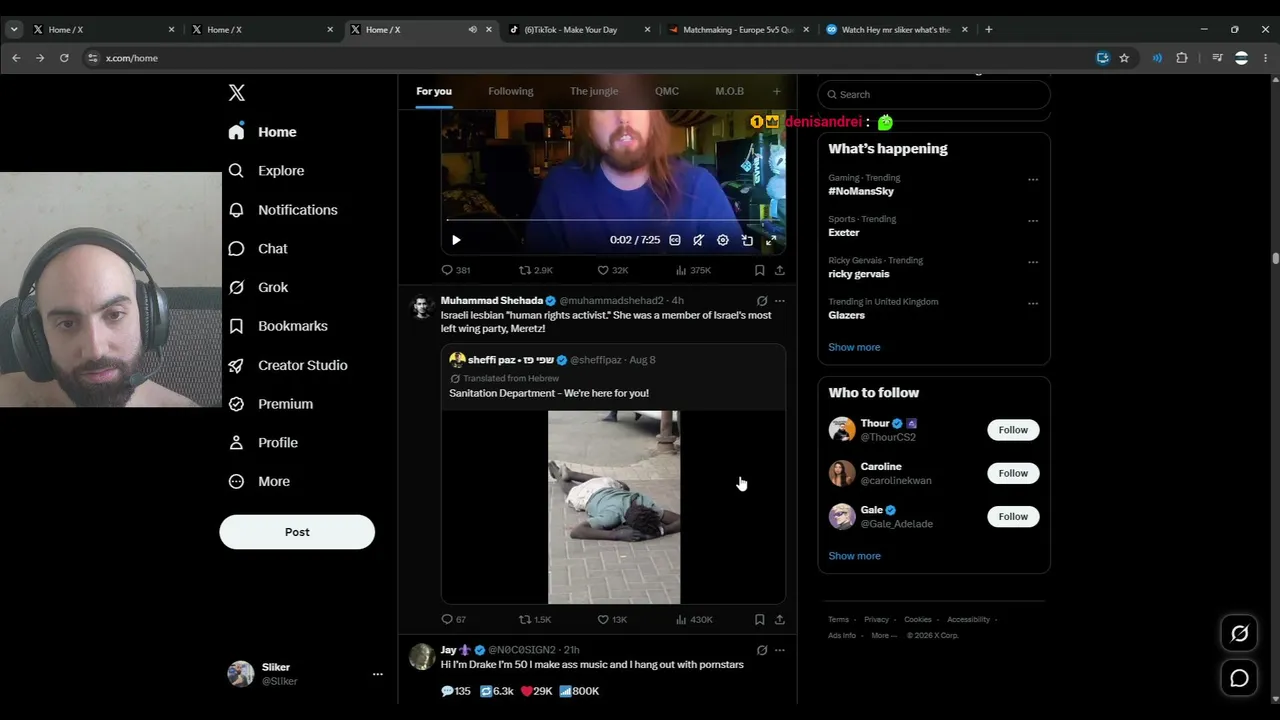The image size is (1280, 720).
Task: Open Grok from the left sidebar
Action: coord(258,287)
